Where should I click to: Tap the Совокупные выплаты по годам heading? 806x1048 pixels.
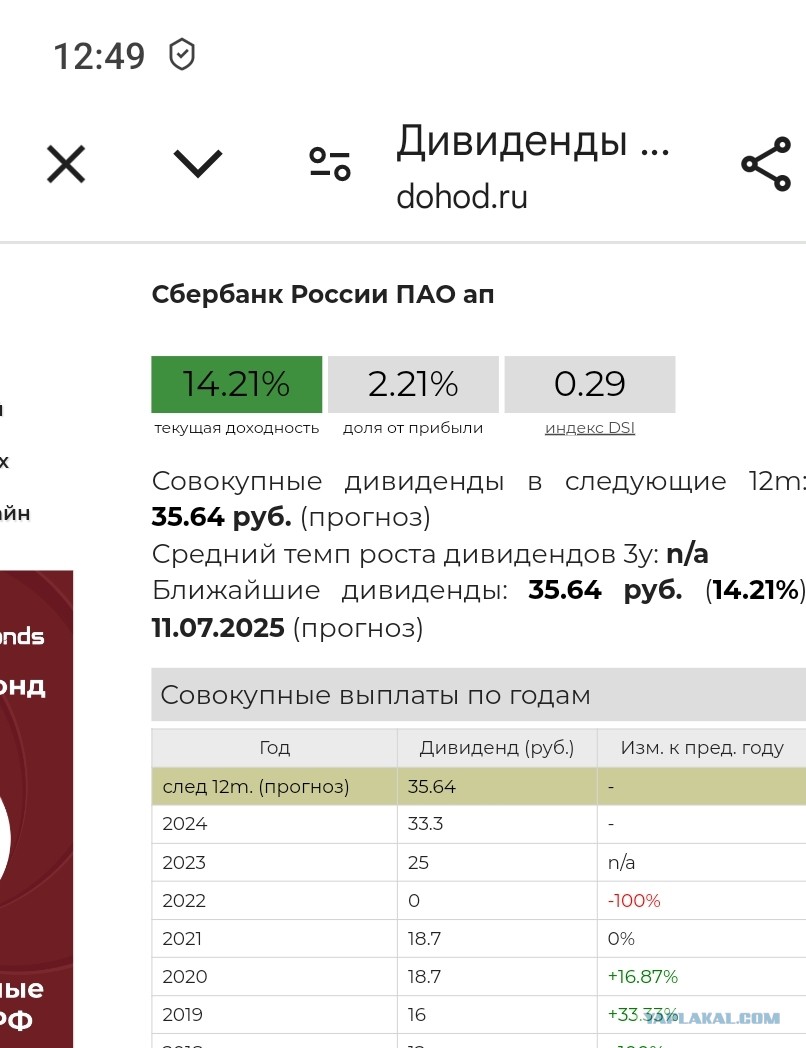click(376, 695)
